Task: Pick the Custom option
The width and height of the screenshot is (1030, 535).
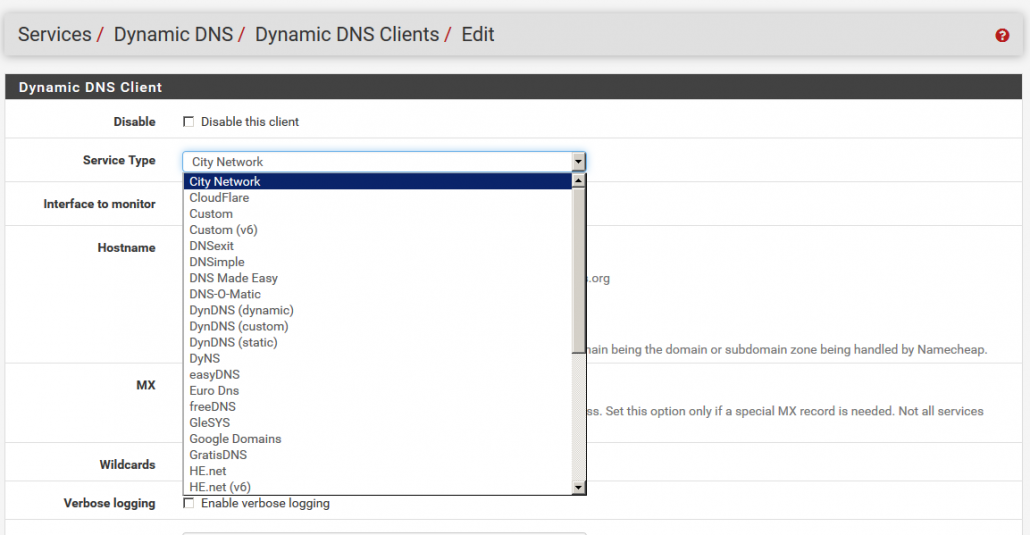Action: click(x=378, y=214)
